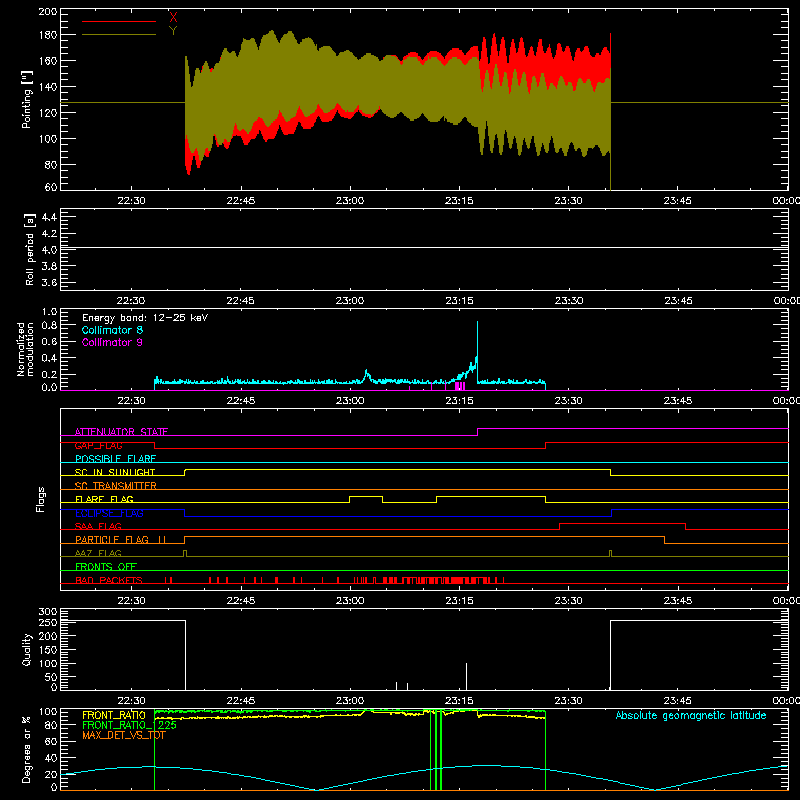Click the olive Y legend line
Viewport: 800px width, 800px height.
pos(119,35)
